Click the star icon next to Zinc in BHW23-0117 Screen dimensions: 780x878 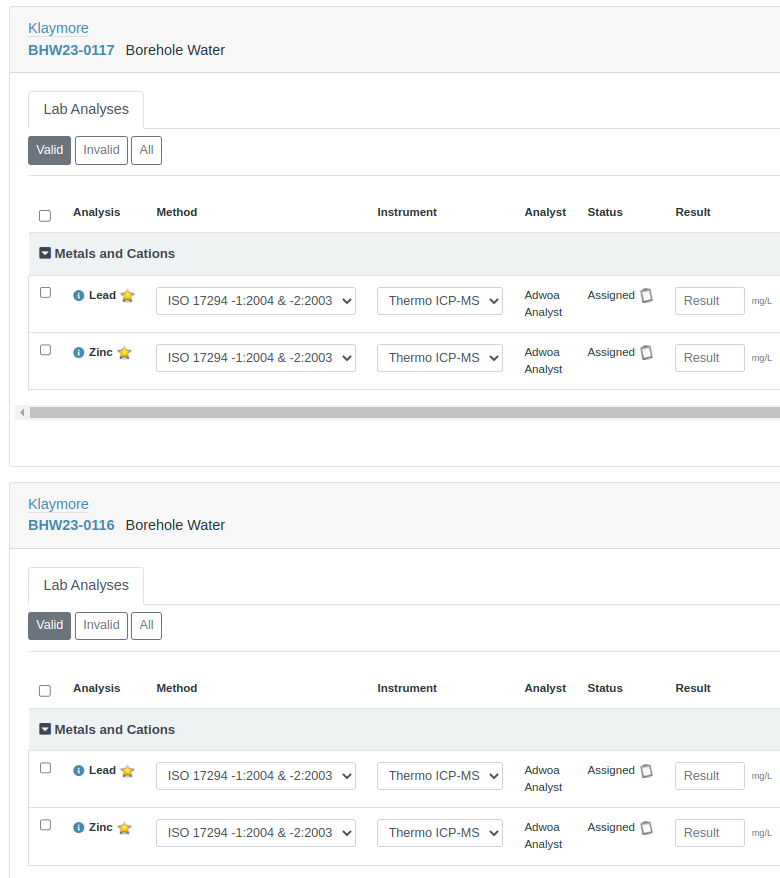124,353
